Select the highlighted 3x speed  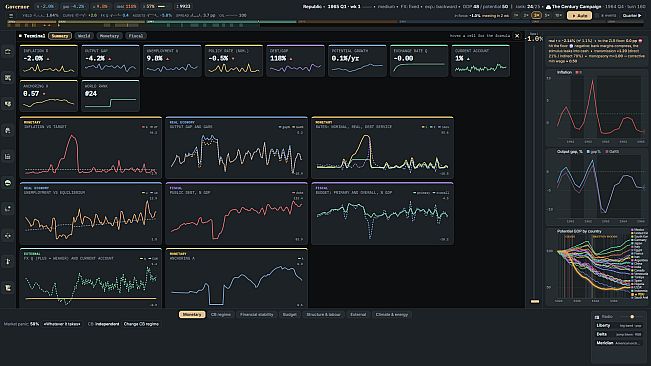pos(536,15)
